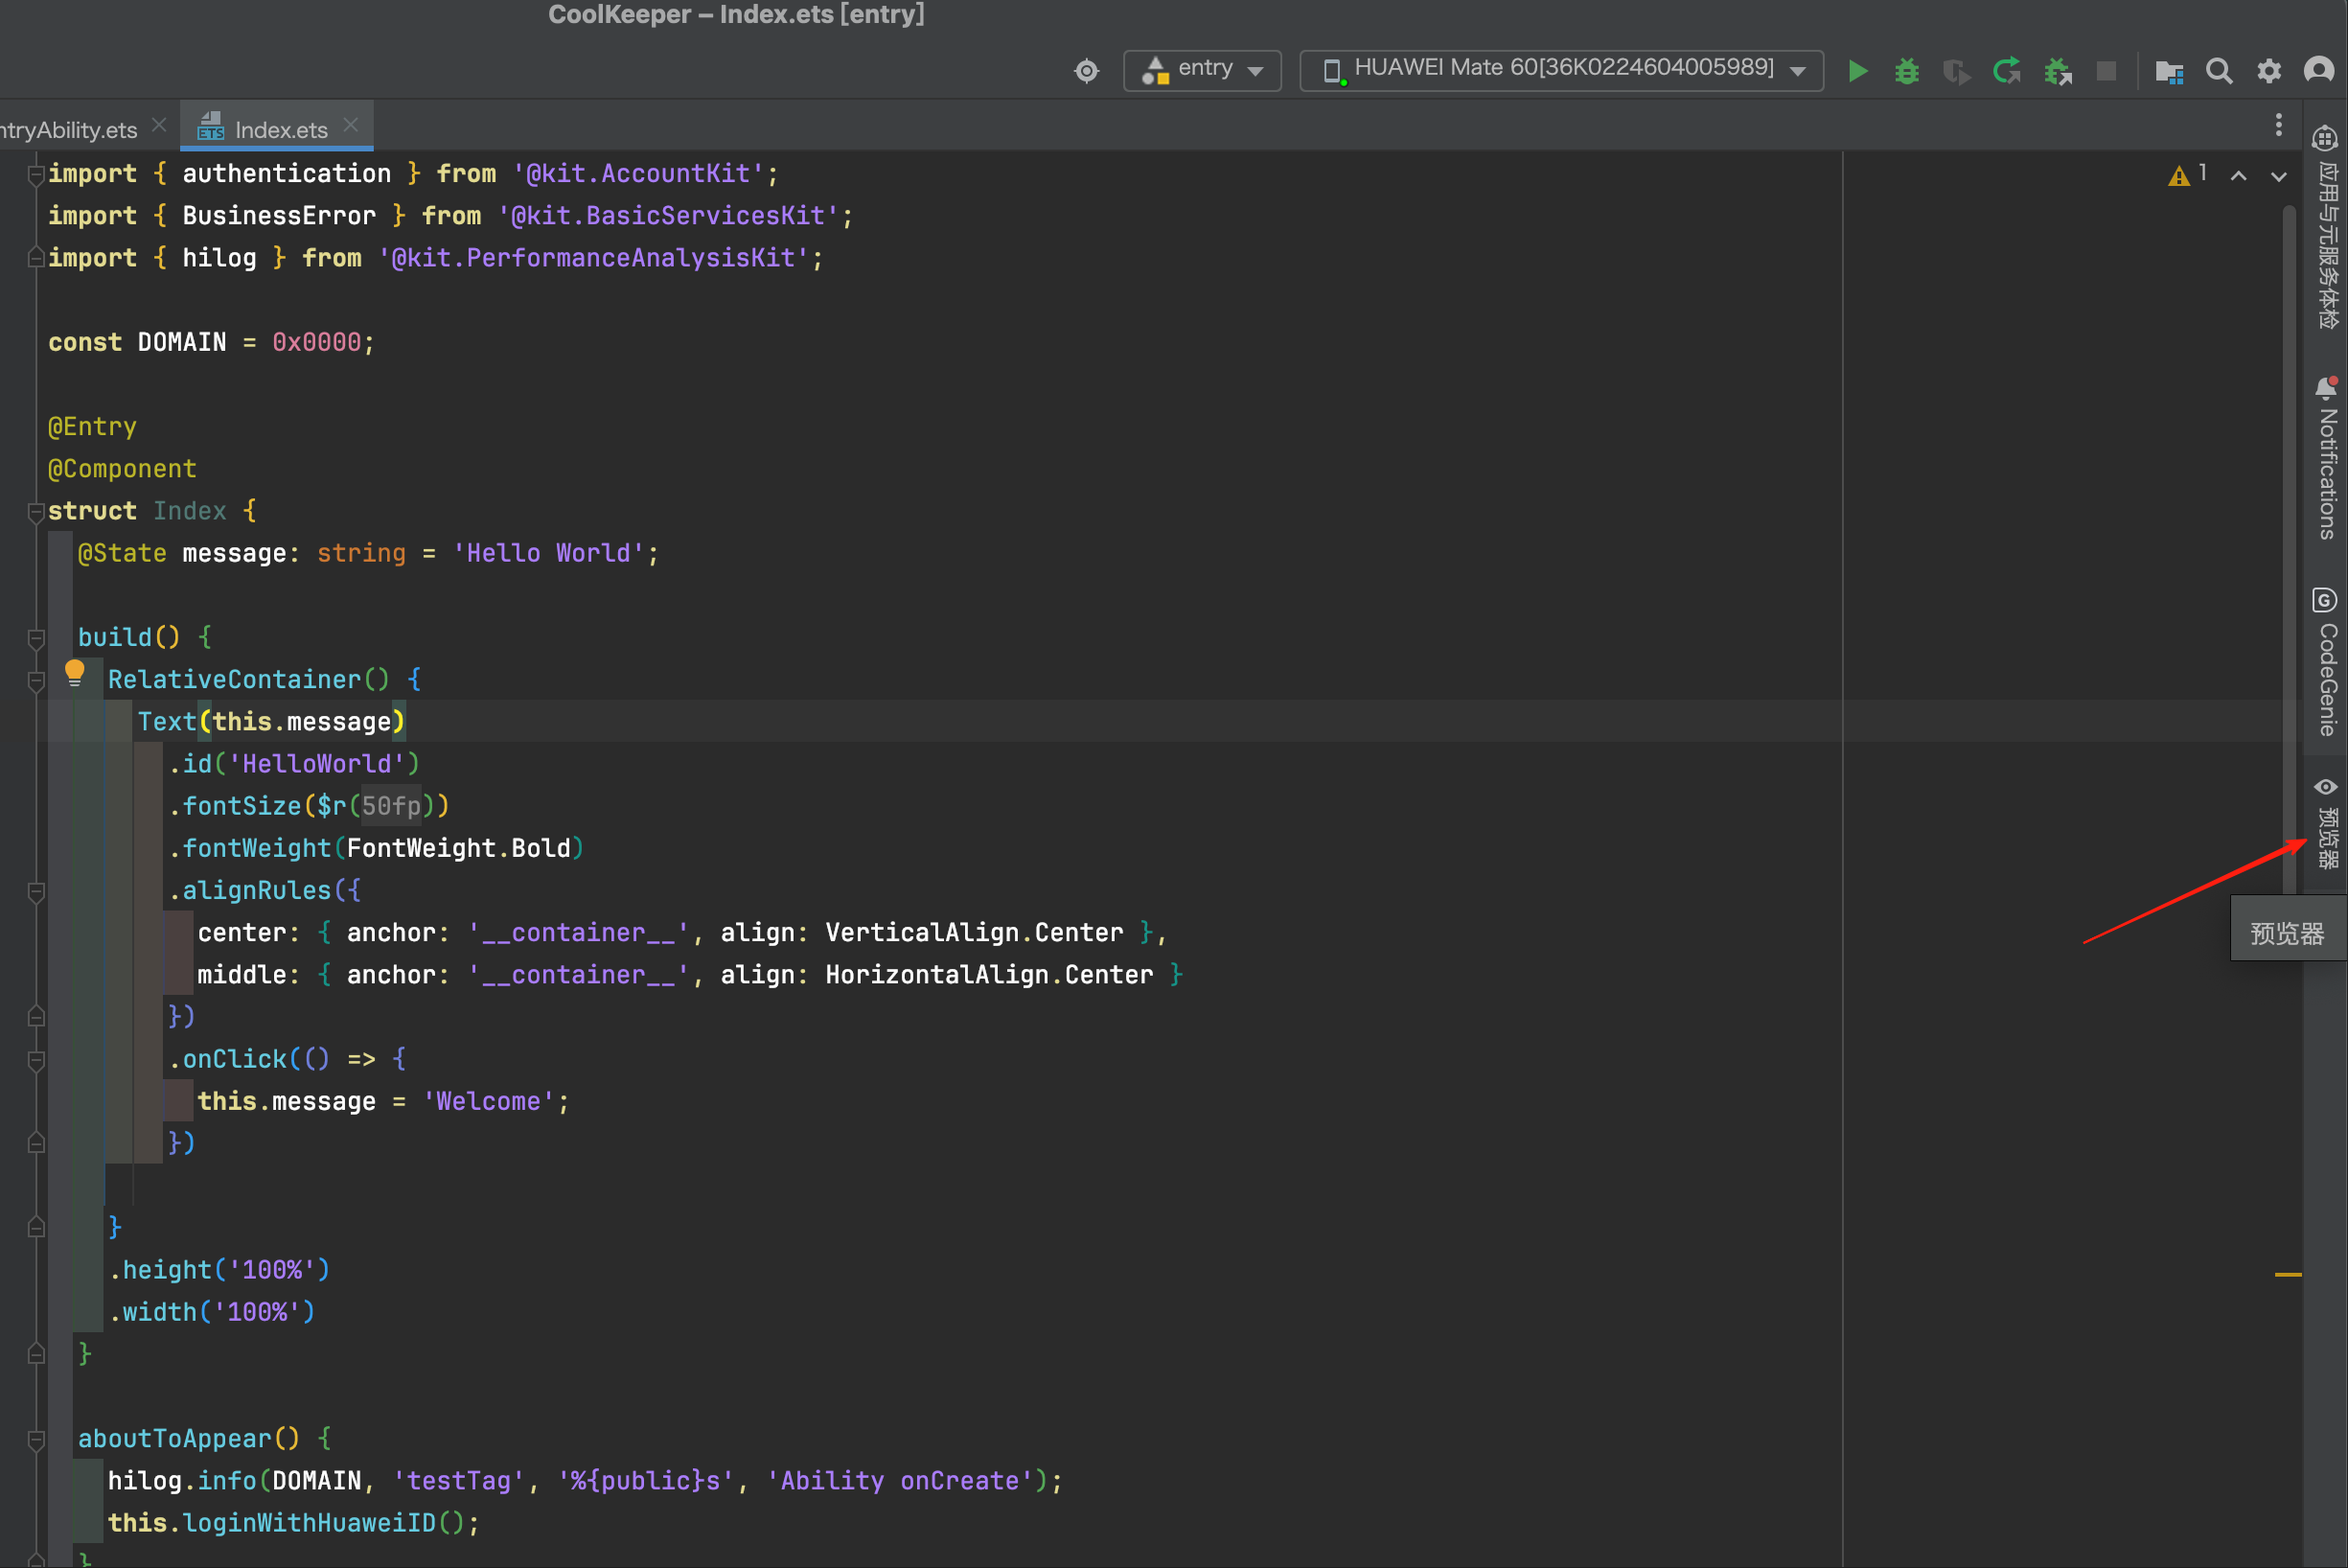The width and height of the screenshot is (2348, 1568).
Task: Open Project Structure folder icon
Action: [x=2169, y=71]
